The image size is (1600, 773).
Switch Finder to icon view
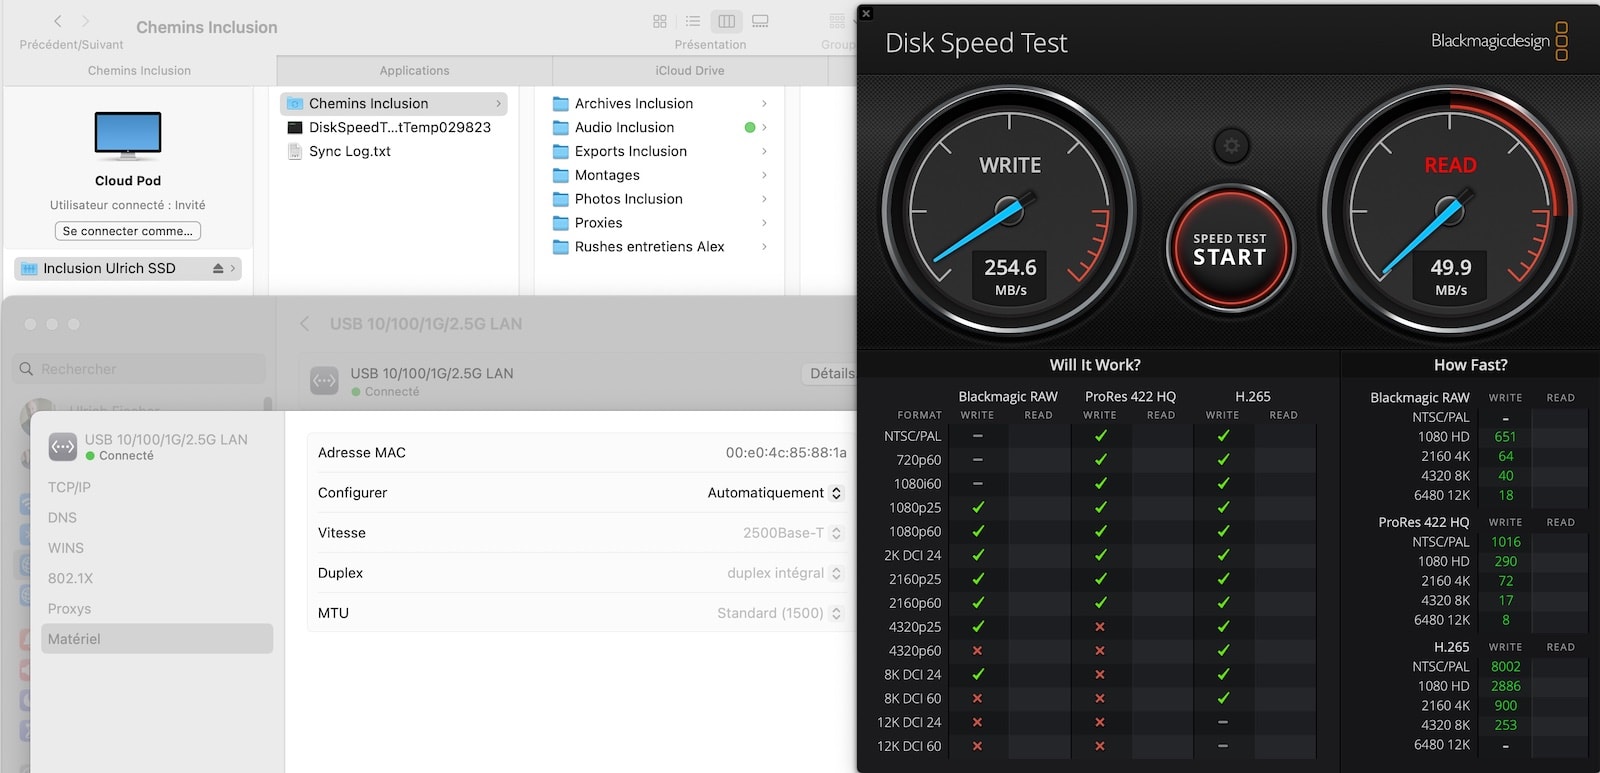[660, 21]
